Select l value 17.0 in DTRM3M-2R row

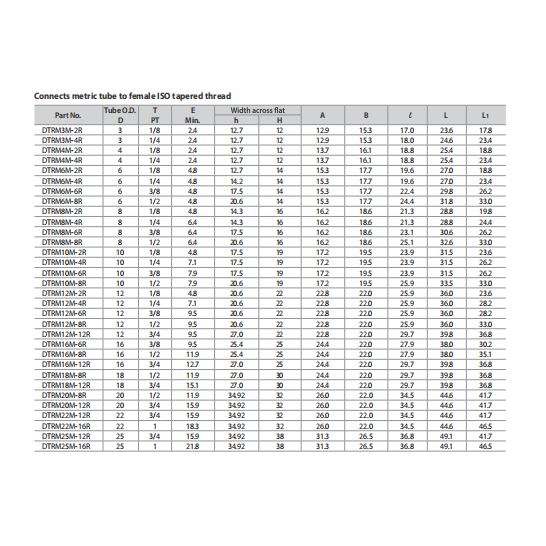pos(407,131)
